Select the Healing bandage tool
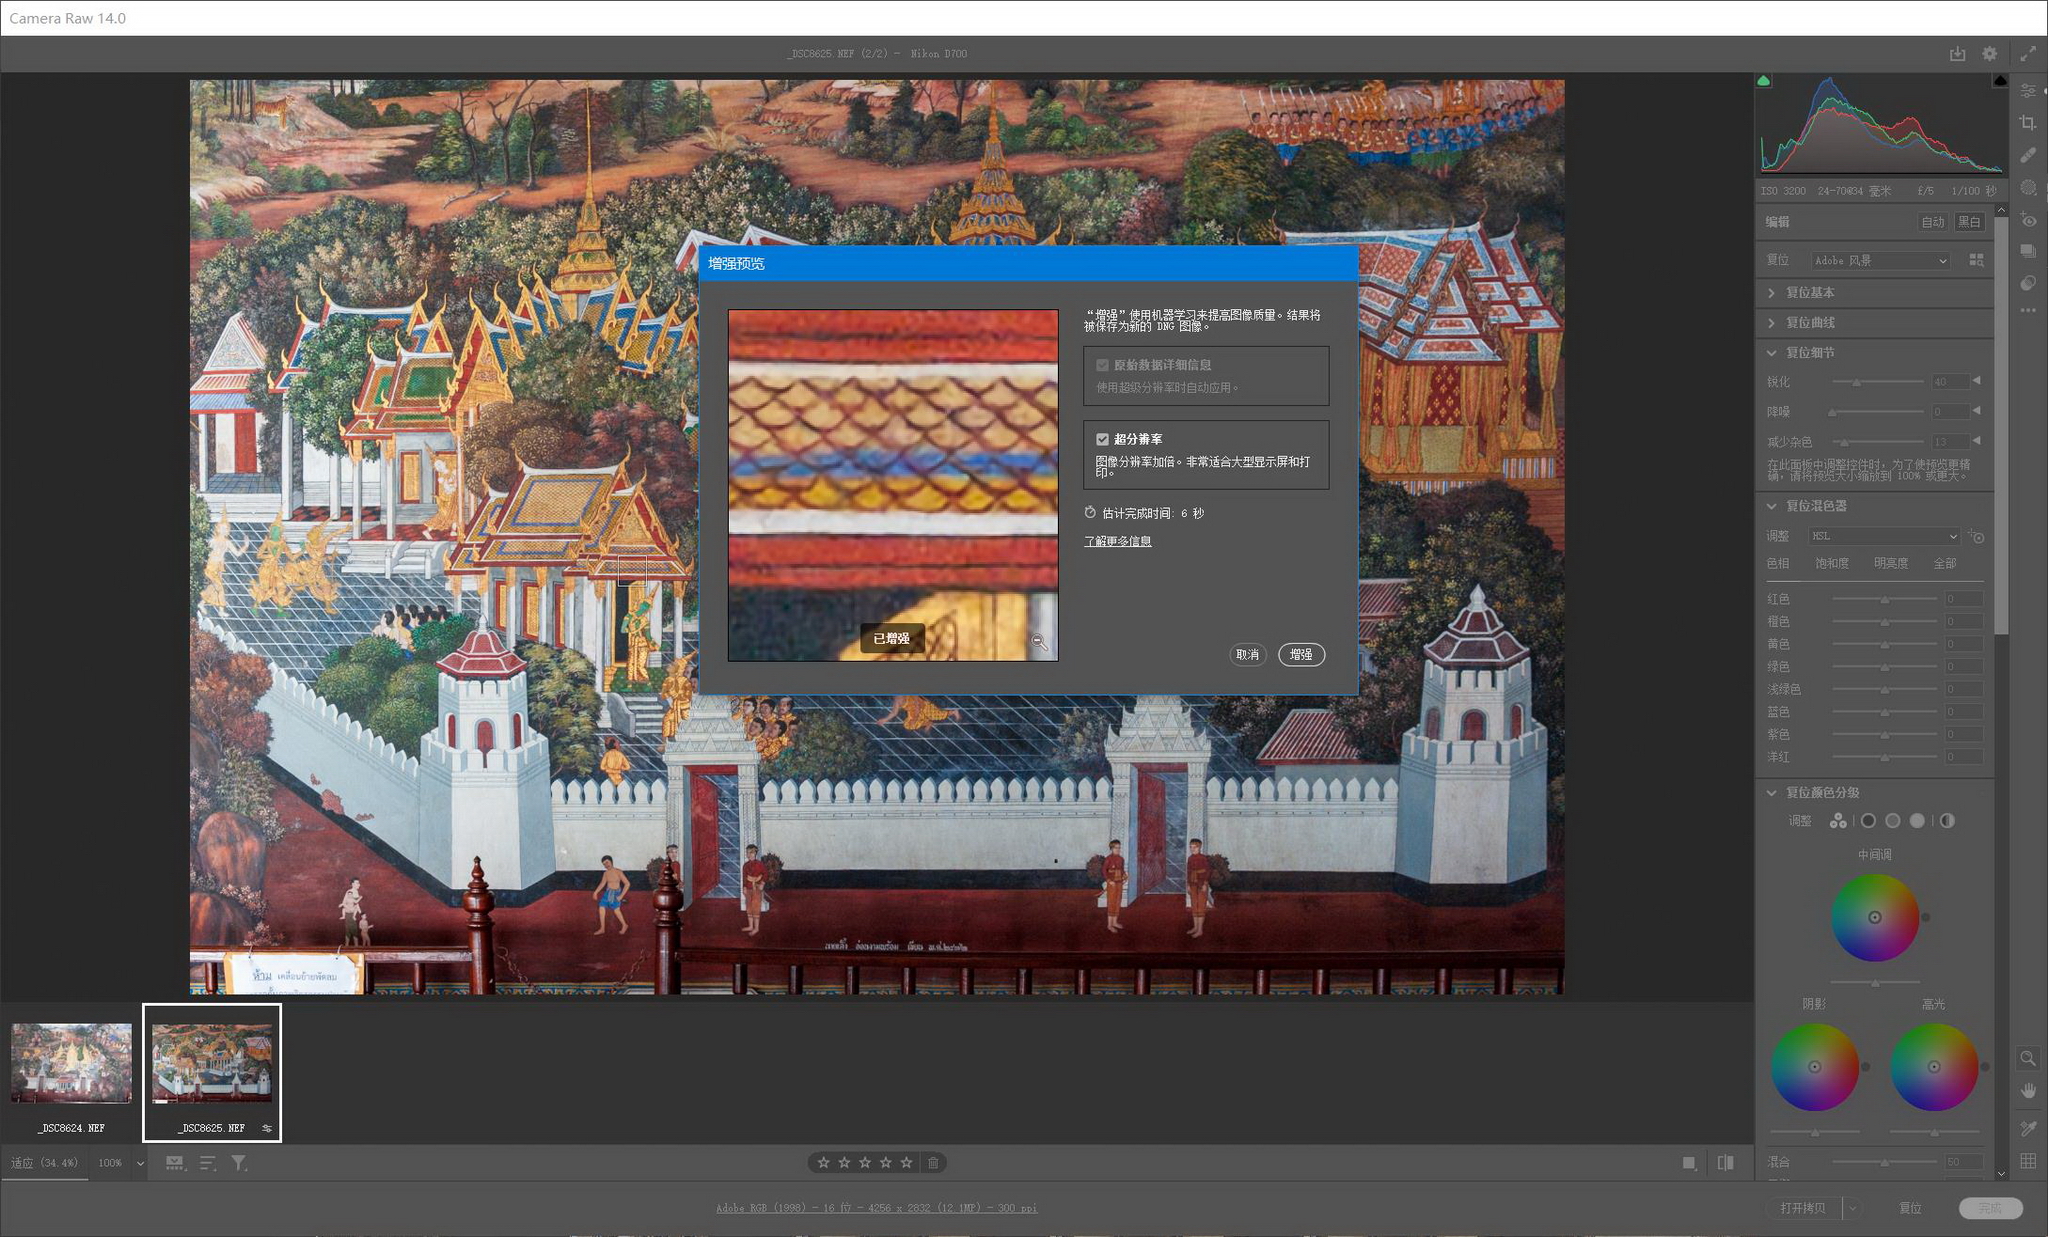Viewport: 2048px width, 1237px height. pyautogui.click(x=2028, y=155)
